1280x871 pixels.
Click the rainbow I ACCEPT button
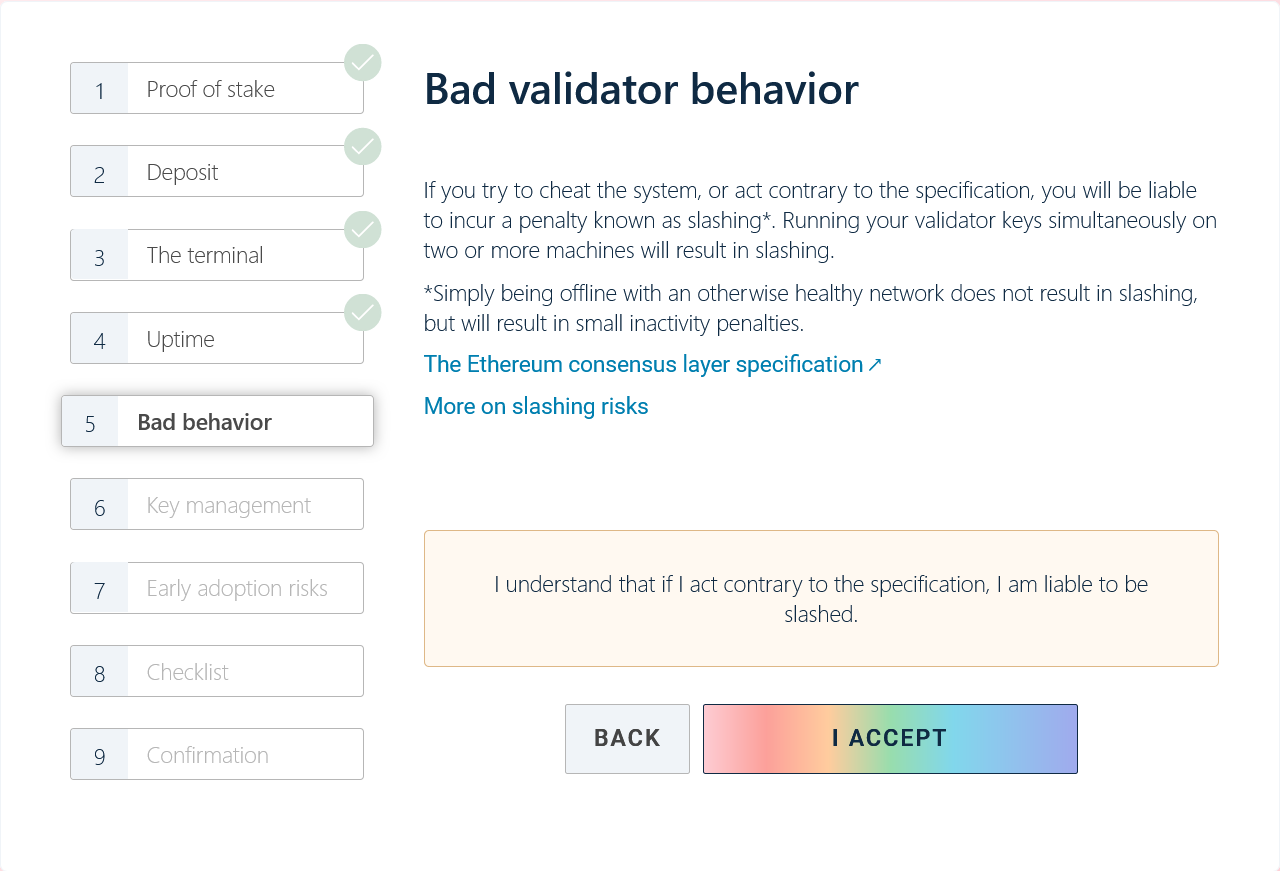pyautogui.click(x=890, y=739)
